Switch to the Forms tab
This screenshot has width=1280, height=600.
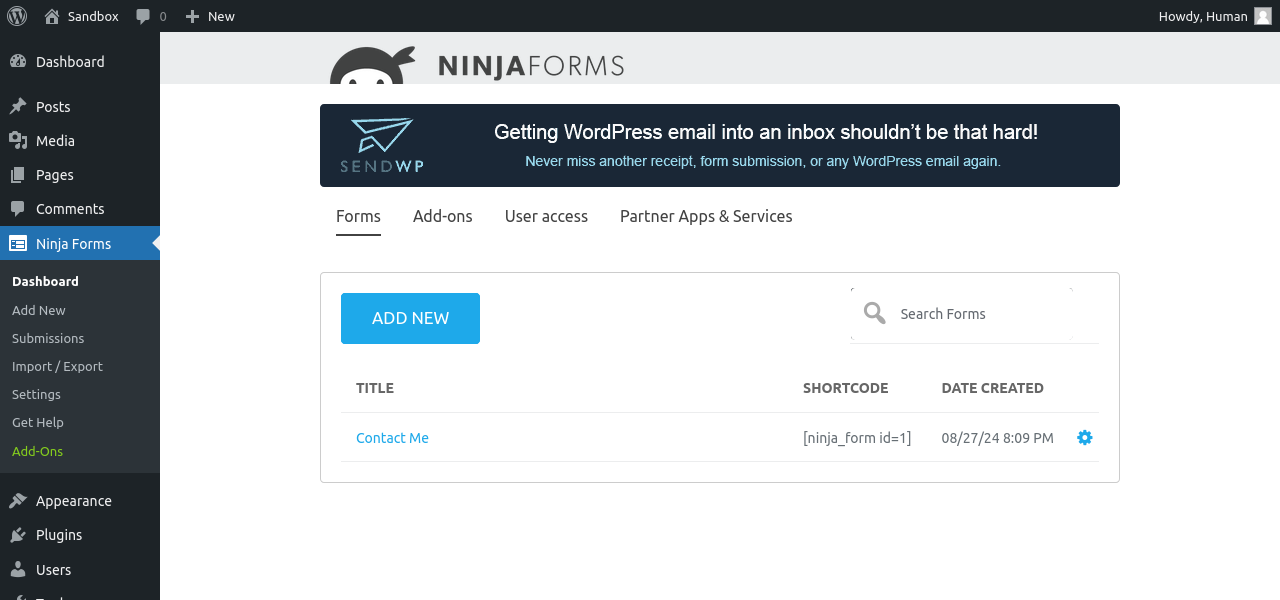click(x=358, y=216)
